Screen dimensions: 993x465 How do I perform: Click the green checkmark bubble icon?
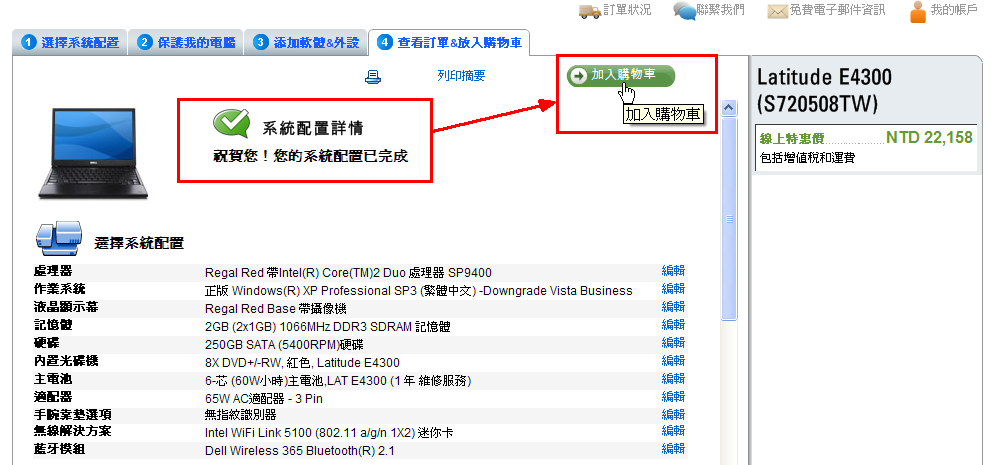231,124
